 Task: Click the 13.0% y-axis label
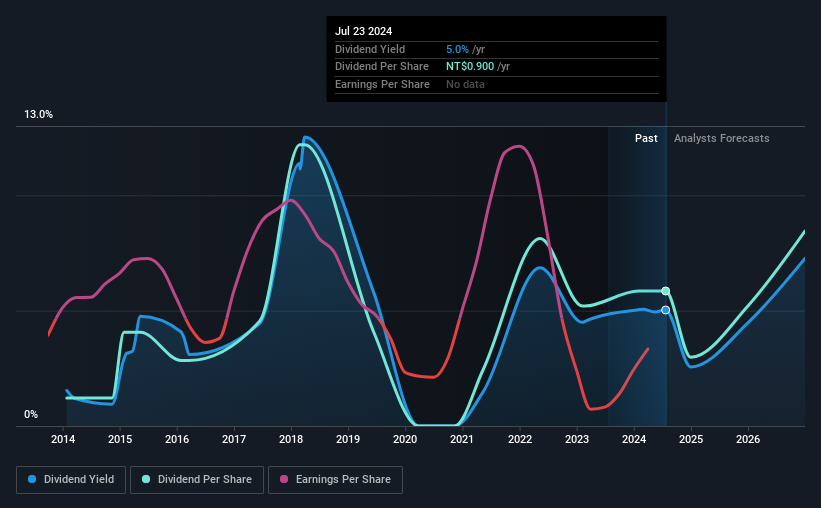tap(38, 115)
